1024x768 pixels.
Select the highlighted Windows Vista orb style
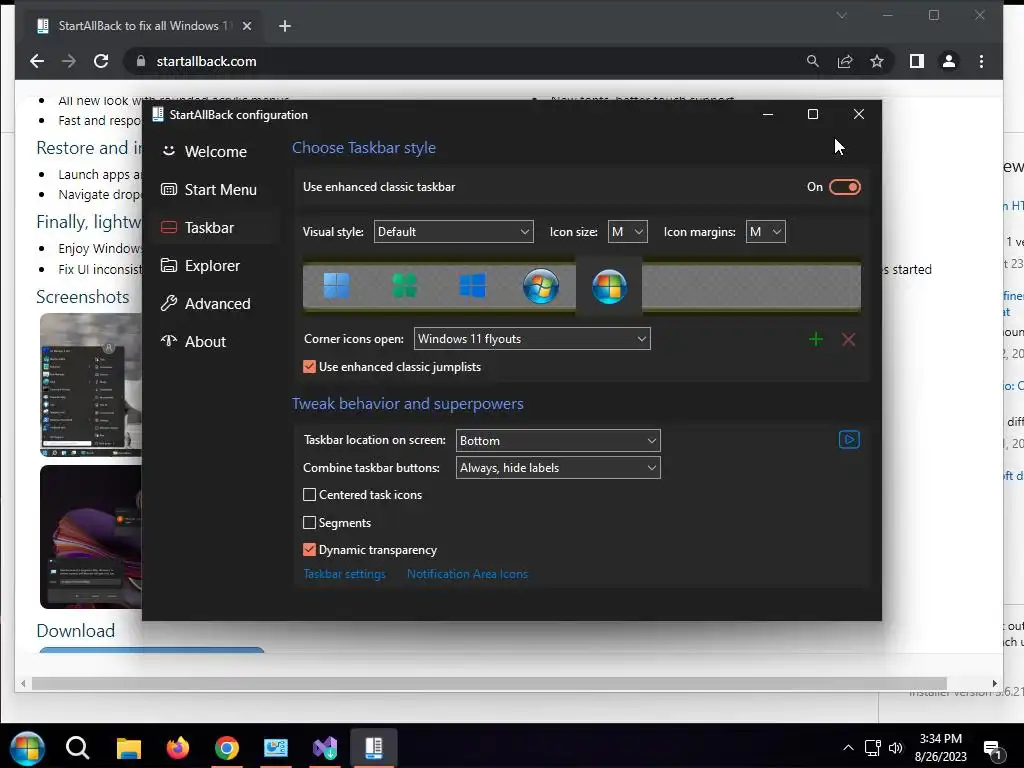609,287
